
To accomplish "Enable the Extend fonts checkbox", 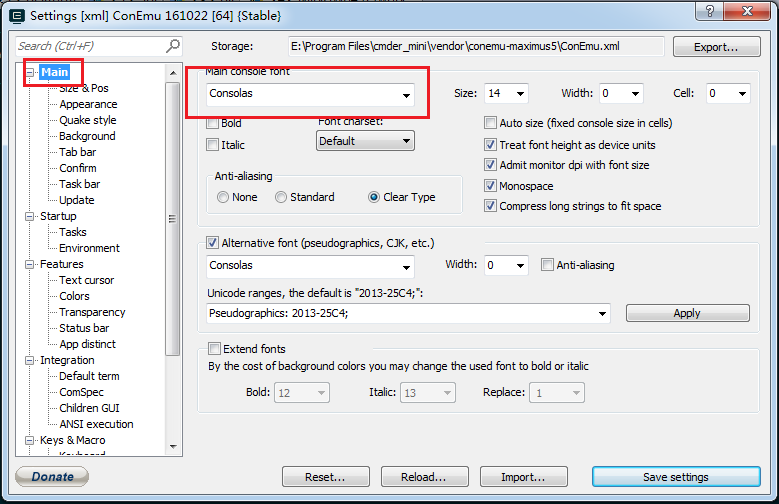I will [213, 349].
